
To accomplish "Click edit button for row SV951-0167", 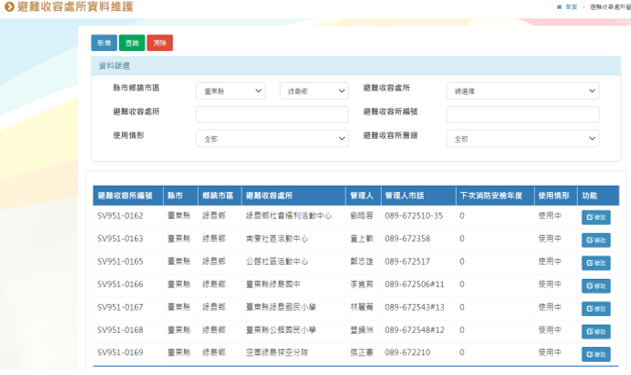I will tap(596, 309).
